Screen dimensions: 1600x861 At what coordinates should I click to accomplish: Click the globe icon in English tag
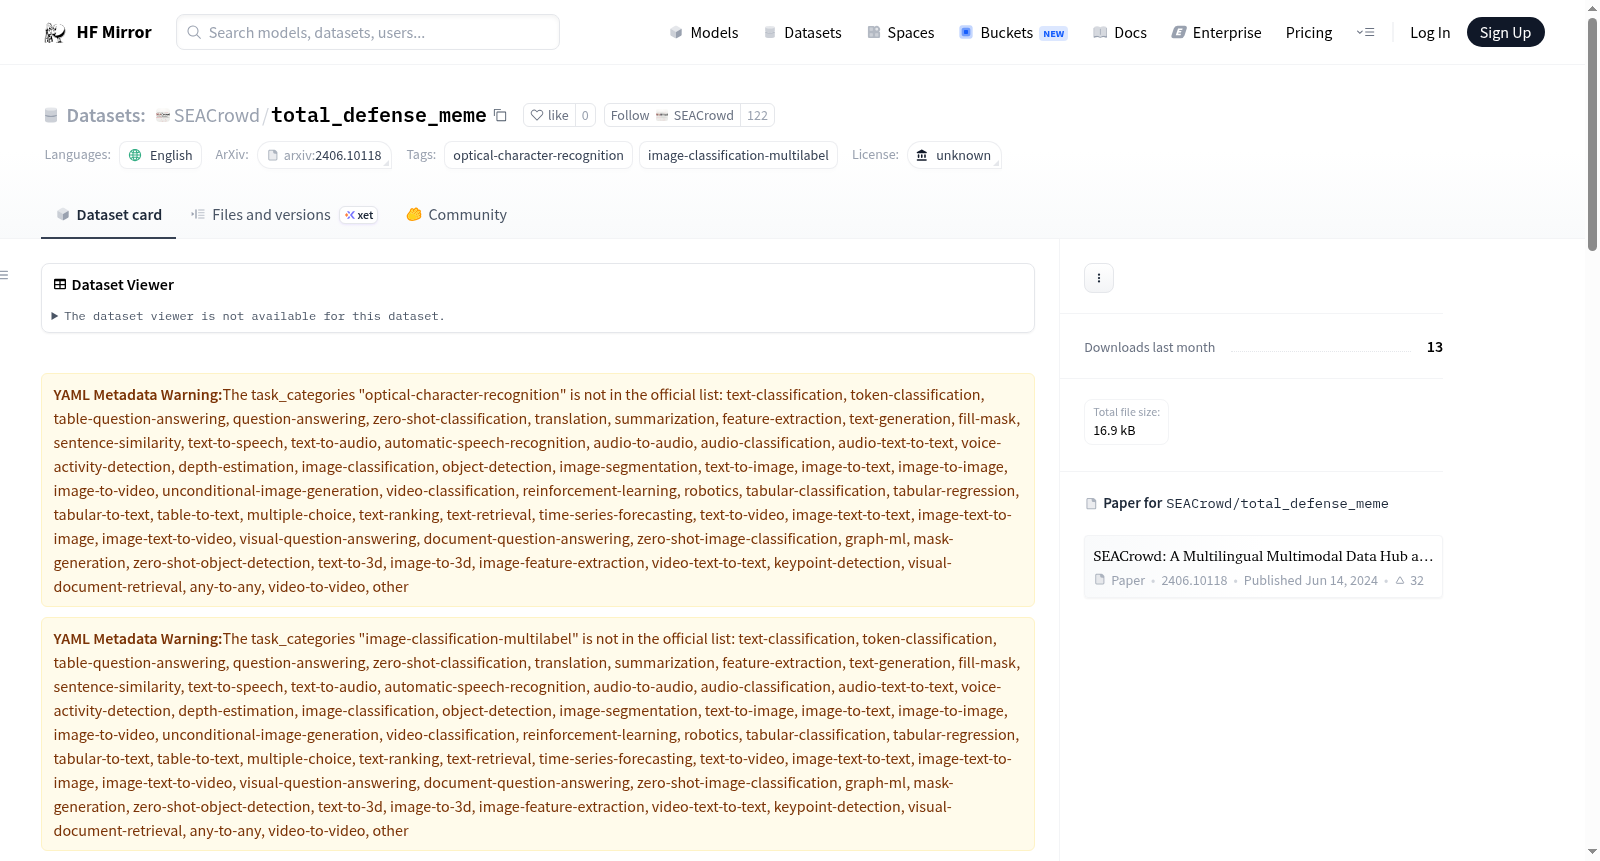pyautogui.click(x=135, y=155)
